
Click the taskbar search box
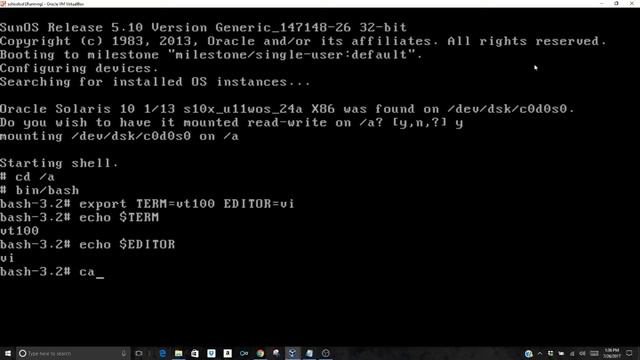click(x=73, y=353)
